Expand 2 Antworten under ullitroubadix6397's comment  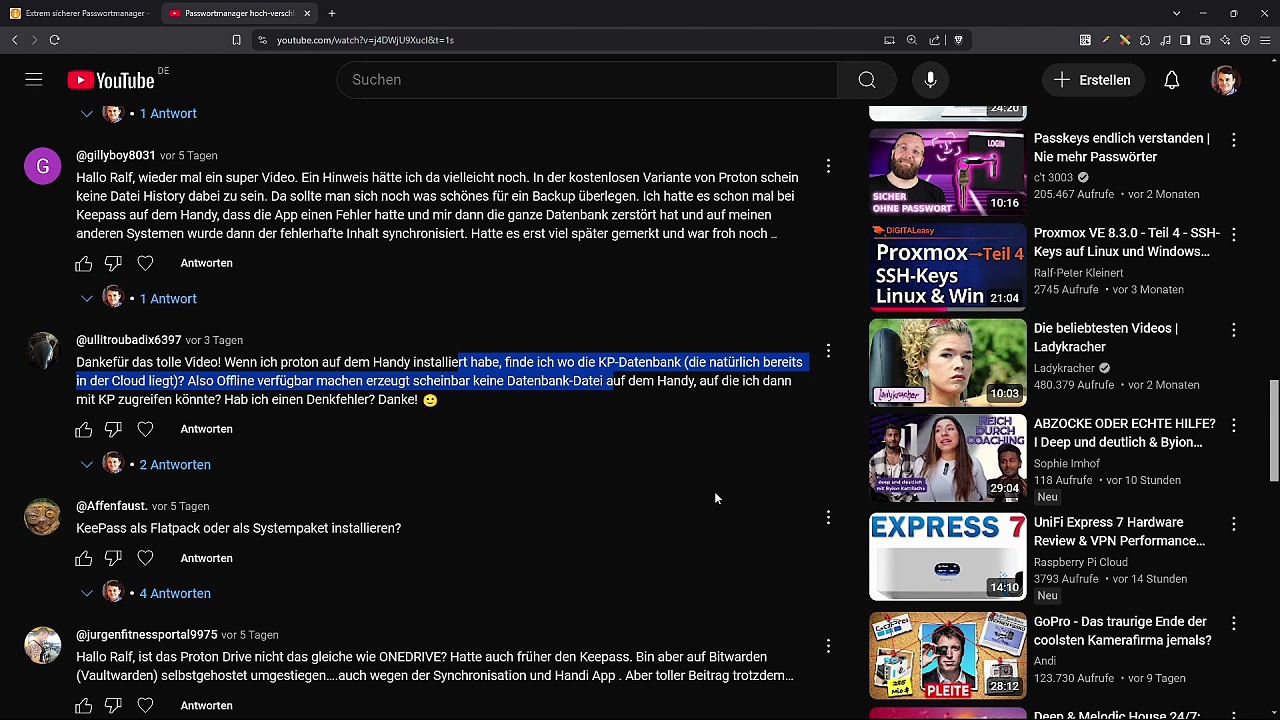click(174, 465)
